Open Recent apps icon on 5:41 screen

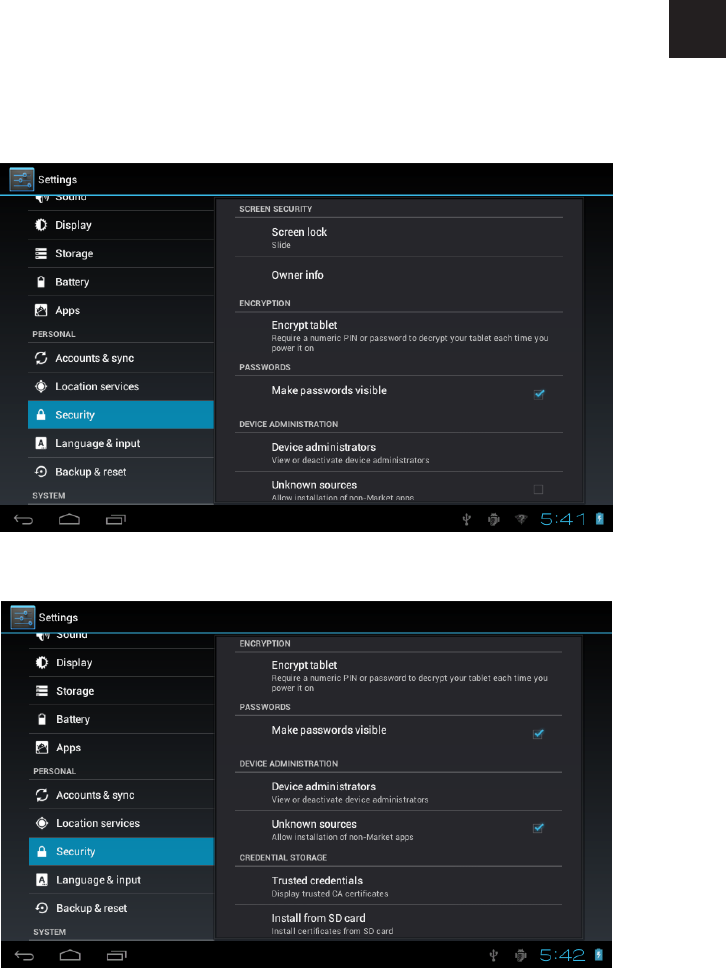click(x=115, y=520)
